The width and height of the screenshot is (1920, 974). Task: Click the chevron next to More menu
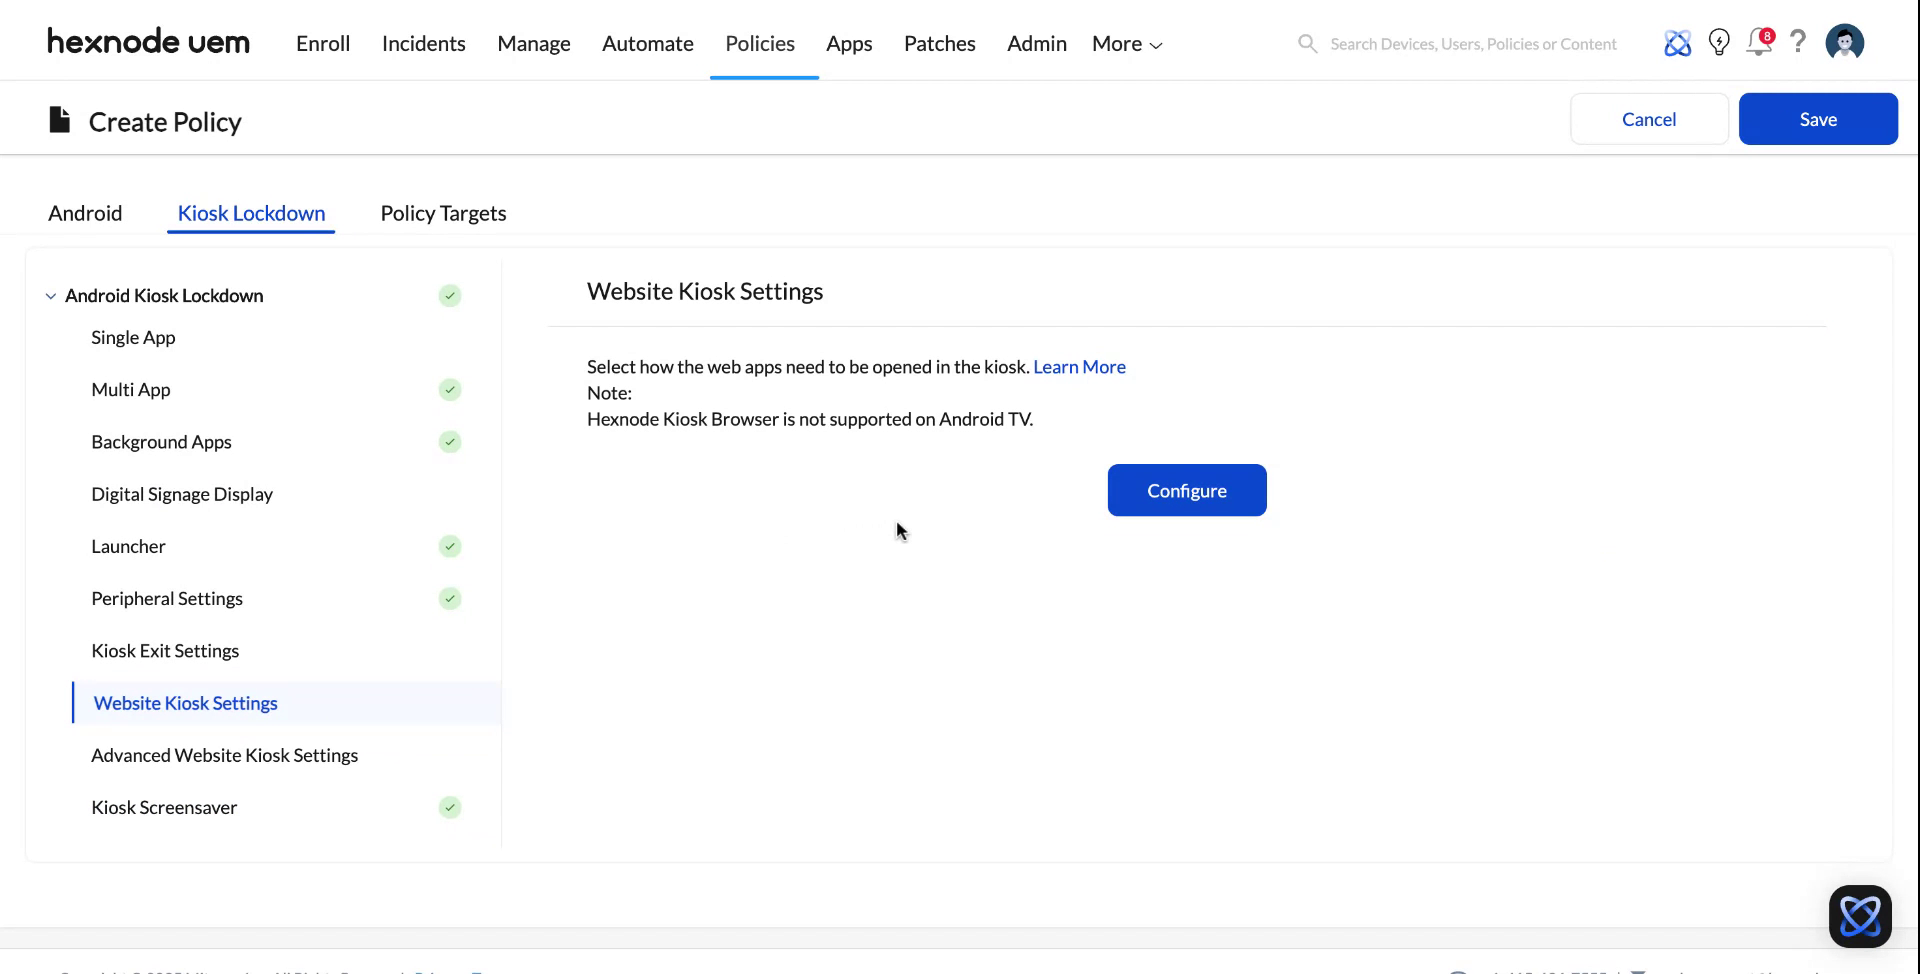(x=1155, y=45)
